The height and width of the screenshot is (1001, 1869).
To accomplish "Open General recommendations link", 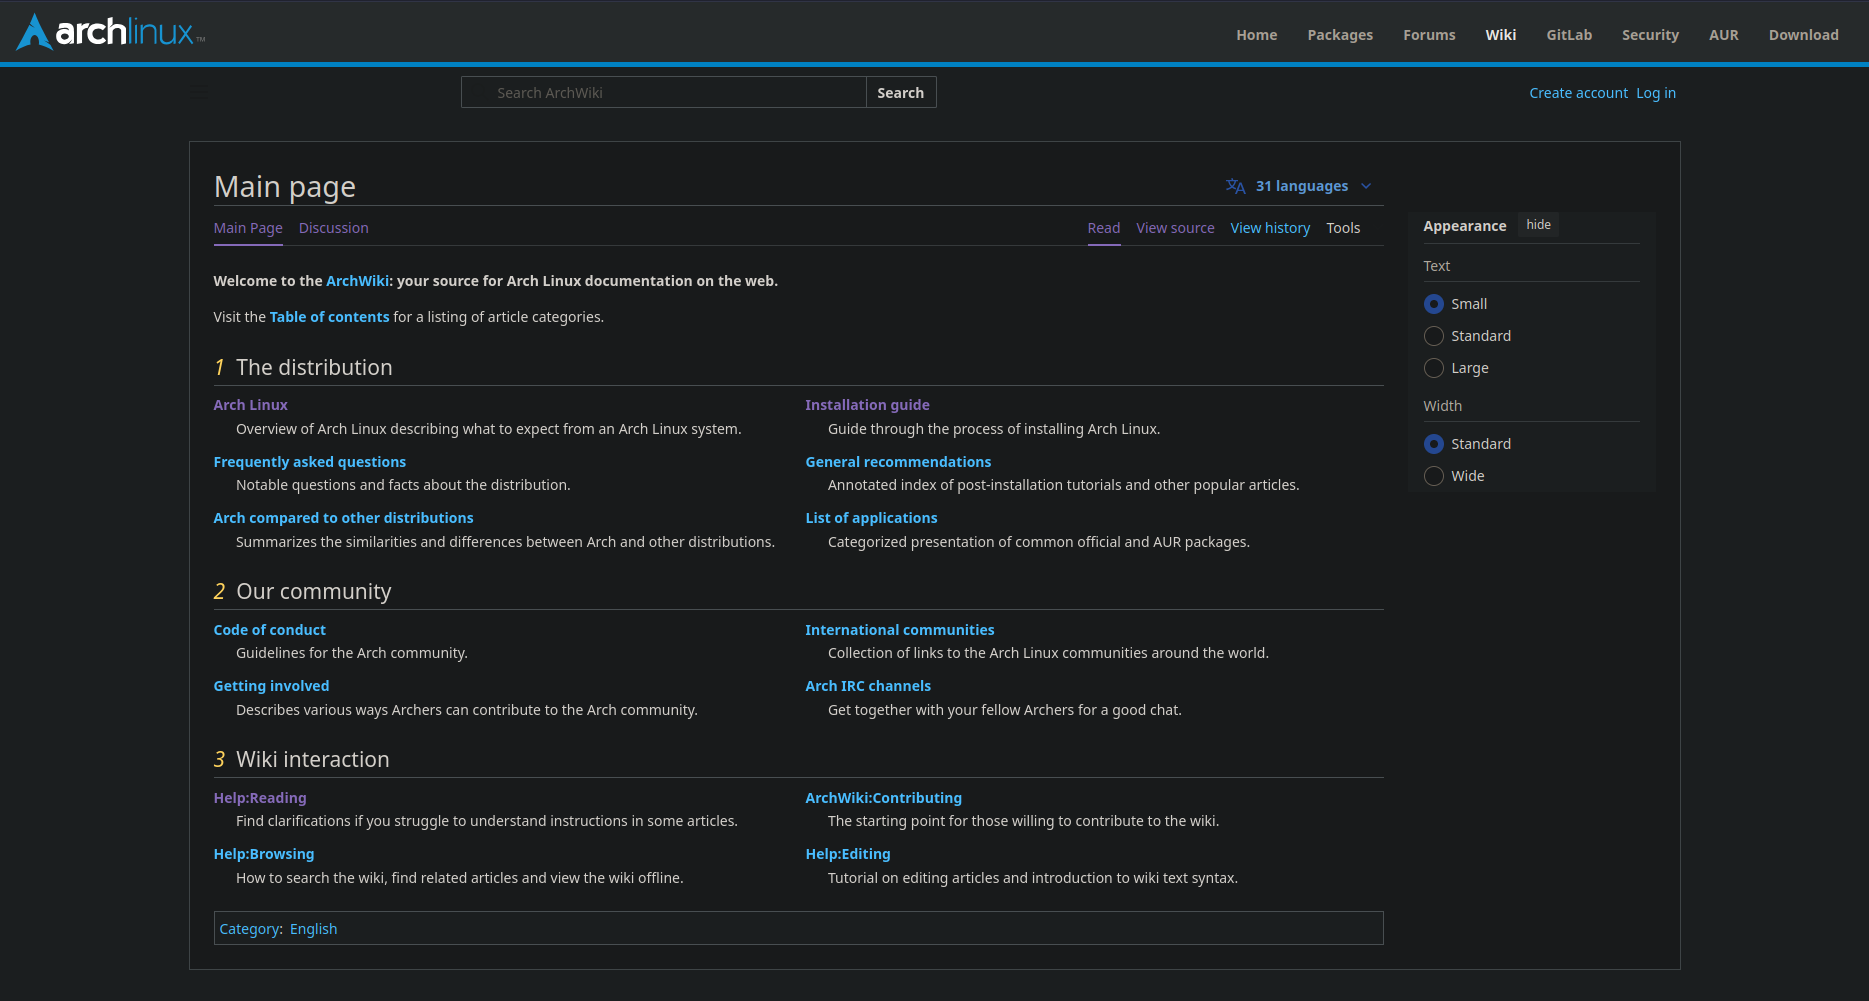I will [898, 462].
